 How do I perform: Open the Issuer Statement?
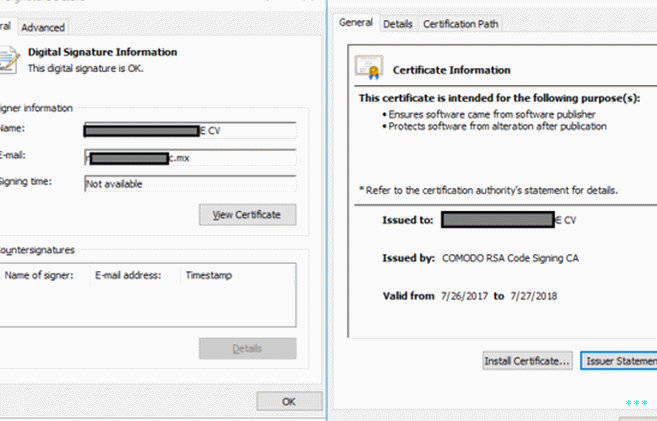coord(618,360)
